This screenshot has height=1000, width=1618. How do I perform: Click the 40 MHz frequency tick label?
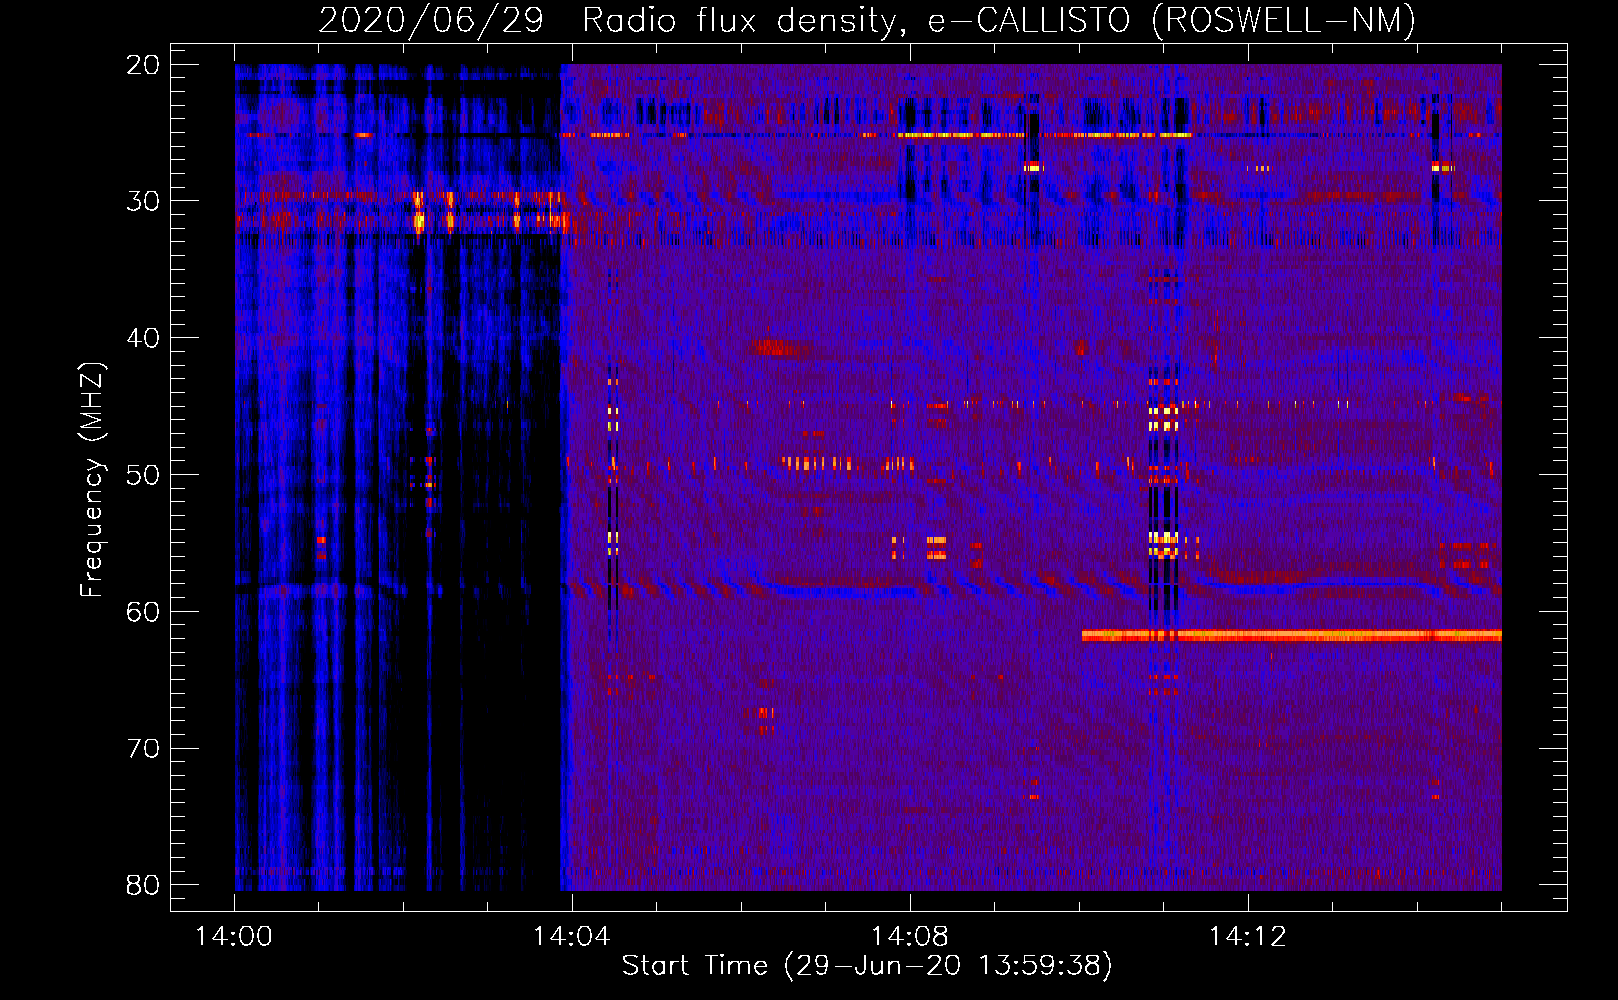143,338
